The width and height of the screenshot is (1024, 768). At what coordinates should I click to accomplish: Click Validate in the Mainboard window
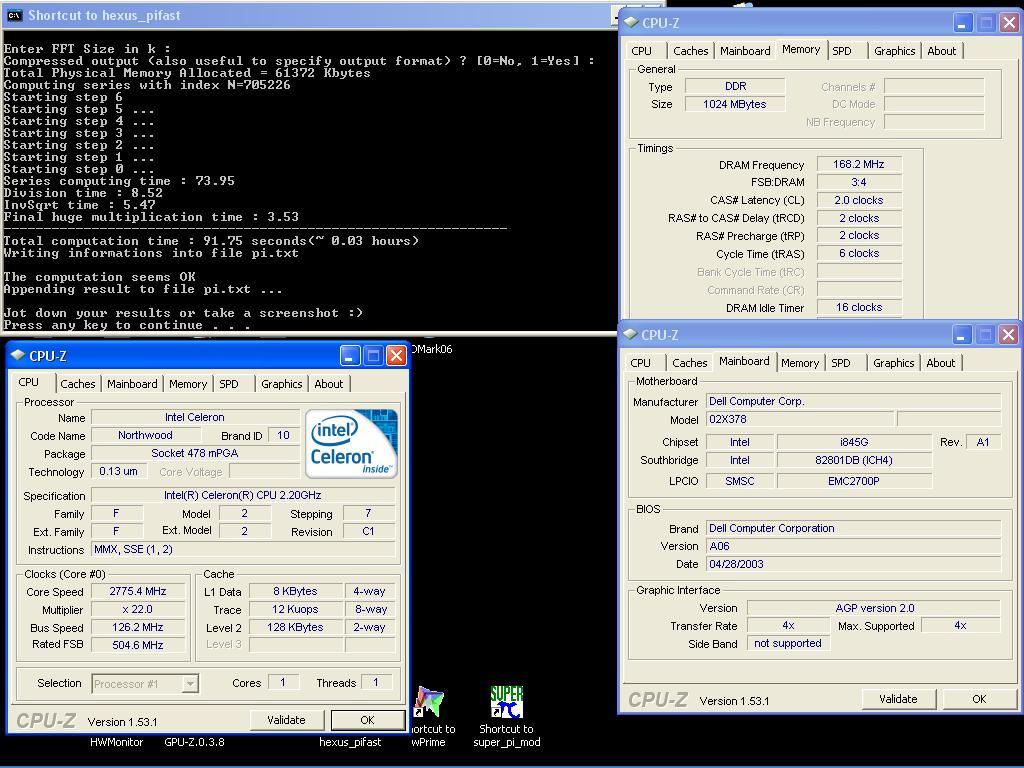tap(898, 699)
